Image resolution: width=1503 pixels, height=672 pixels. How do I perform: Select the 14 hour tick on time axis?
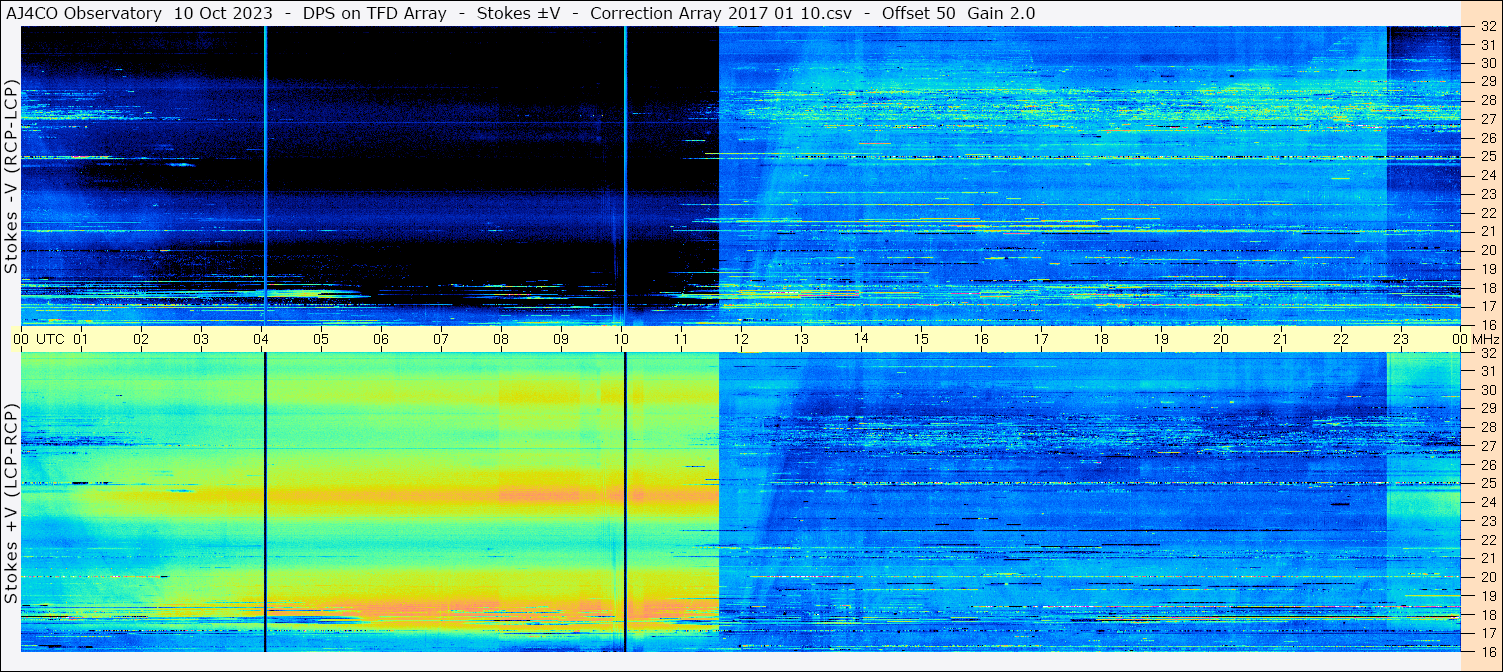click(861, 339)
